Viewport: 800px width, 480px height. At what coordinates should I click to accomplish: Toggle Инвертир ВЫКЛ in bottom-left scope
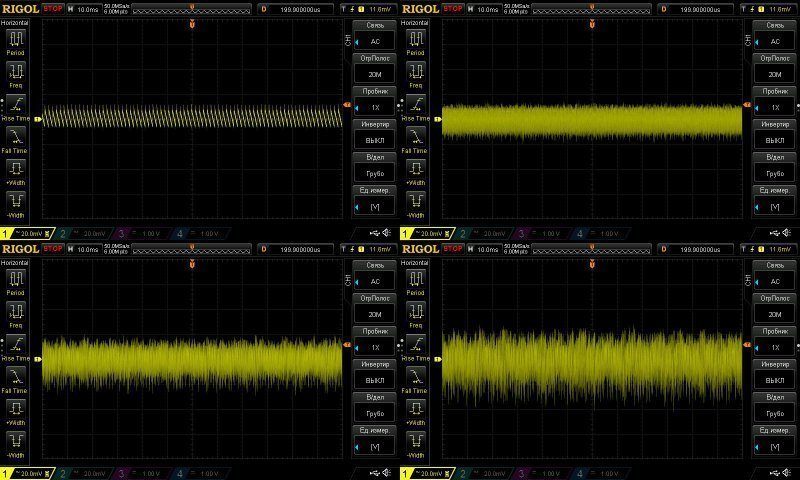coord(375,374)
